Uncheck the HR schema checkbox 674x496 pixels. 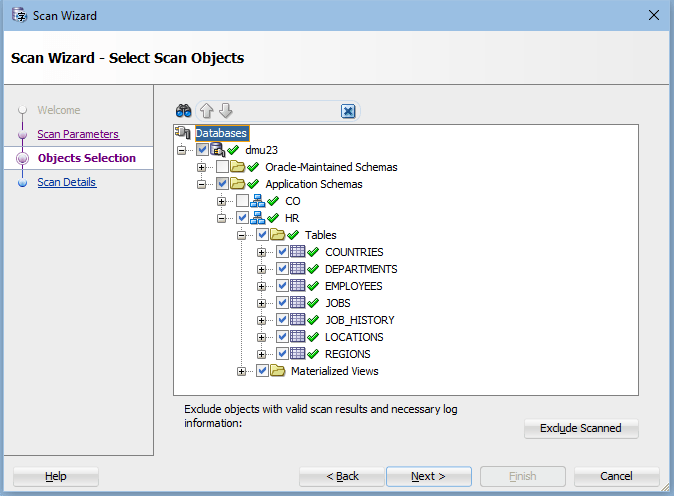242,217
